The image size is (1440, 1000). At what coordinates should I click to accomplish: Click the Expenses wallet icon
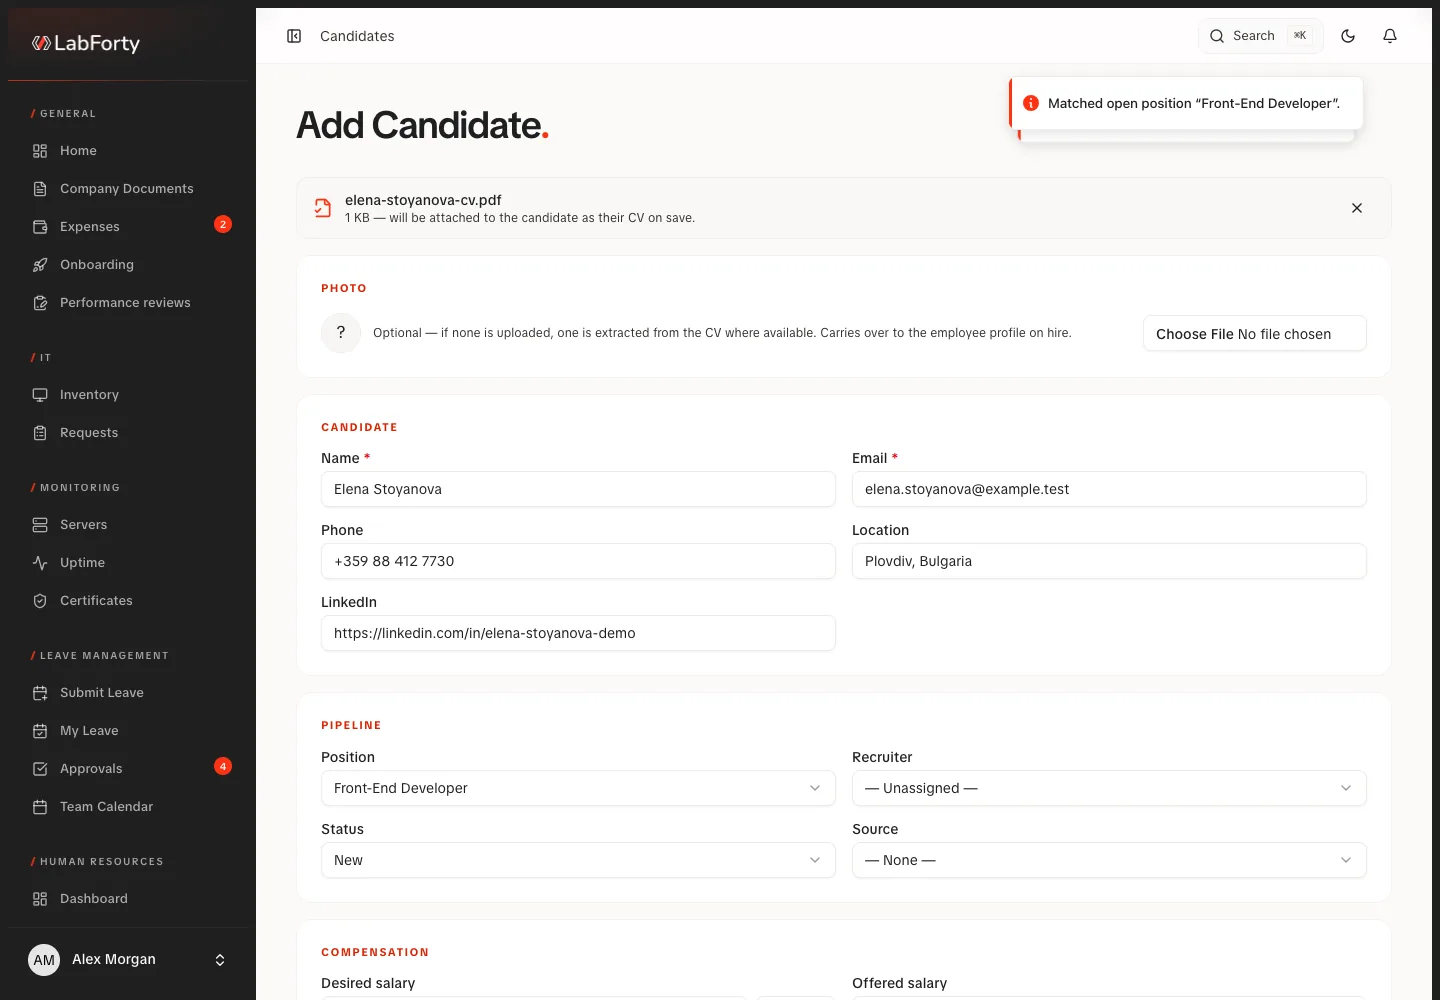(x=40, y=227)
